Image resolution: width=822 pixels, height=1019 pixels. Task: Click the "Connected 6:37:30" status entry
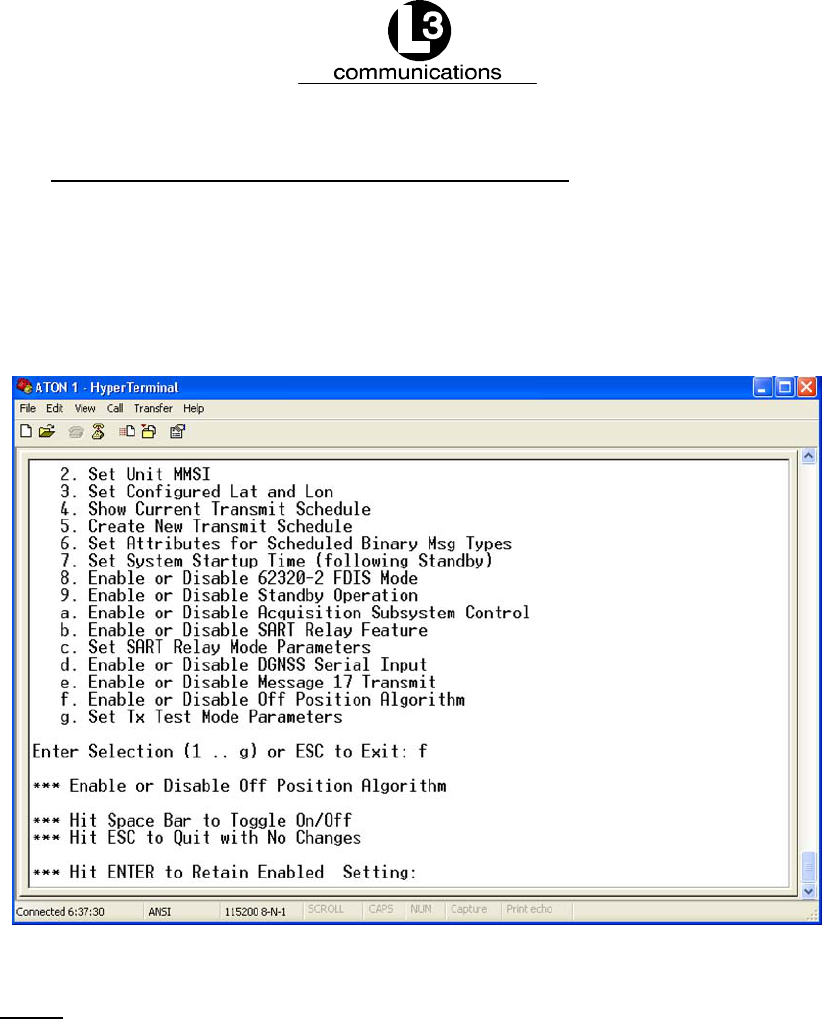point(60,912)
